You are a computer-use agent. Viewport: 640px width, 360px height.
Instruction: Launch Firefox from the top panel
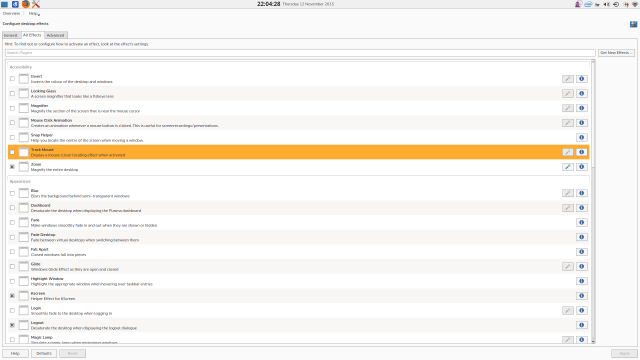[26, 4]
